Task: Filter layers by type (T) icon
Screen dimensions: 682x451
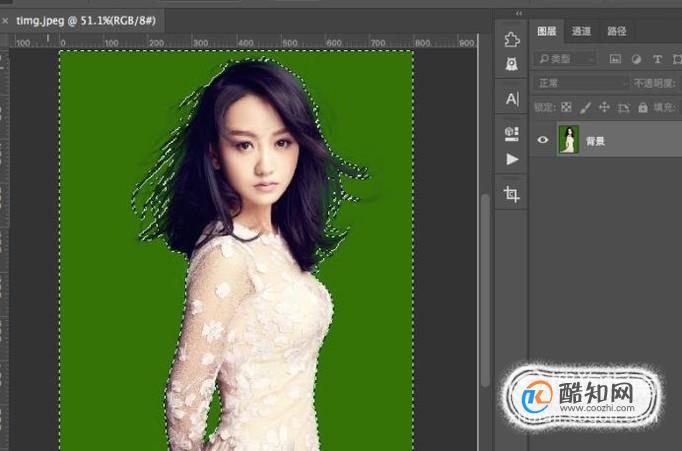Action: tap(657, 59)
